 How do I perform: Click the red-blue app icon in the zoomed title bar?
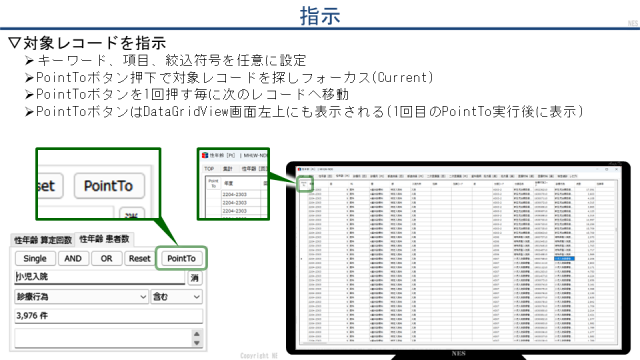(x=205, y=155)
